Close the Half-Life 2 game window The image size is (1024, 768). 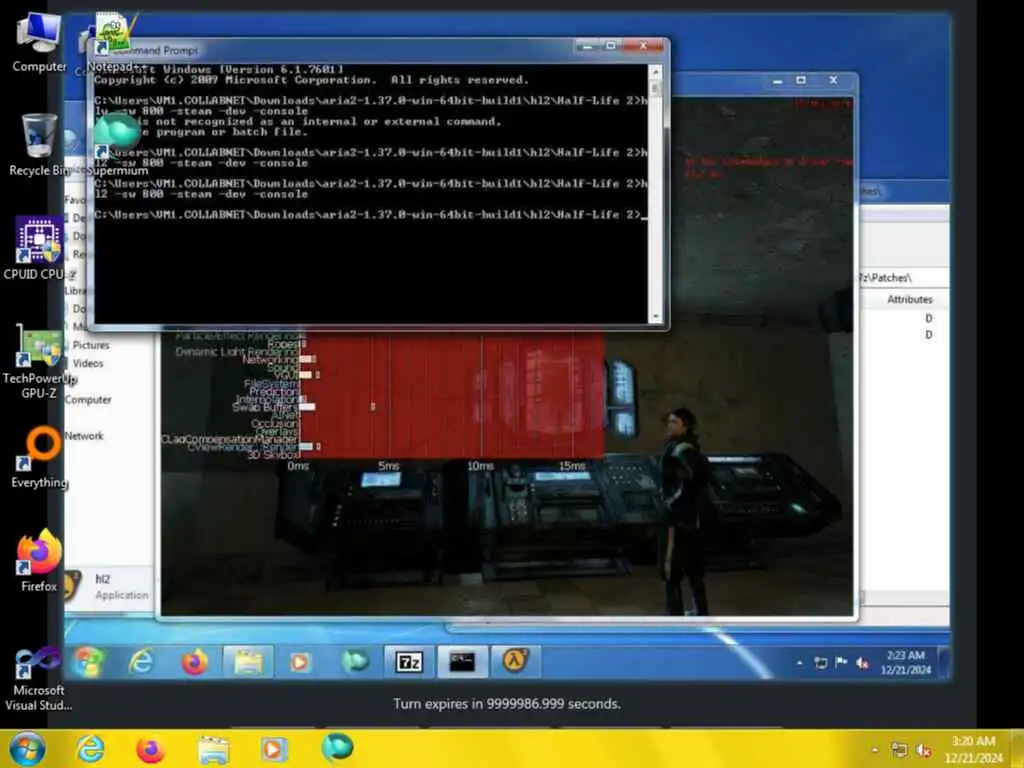[x=833, y=80]
